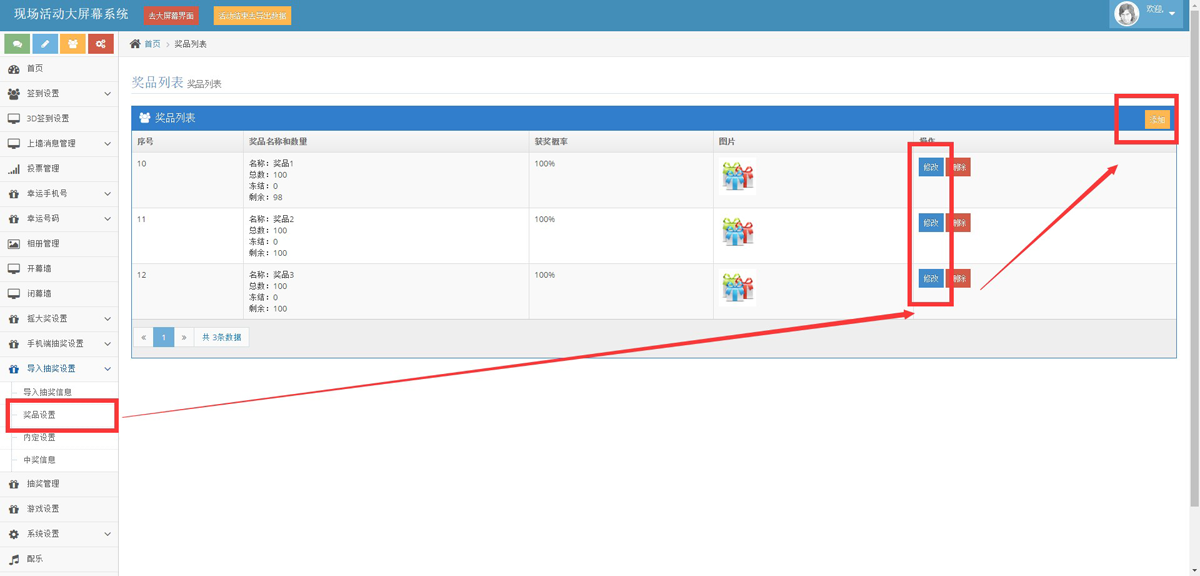Click the blue pencil shortcut icon
The height and width of the screenshot is (576, 1200).
[x=45, y=44]
